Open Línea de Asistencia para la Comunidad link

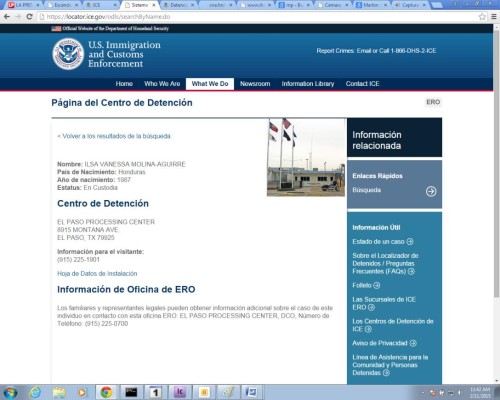390,365
